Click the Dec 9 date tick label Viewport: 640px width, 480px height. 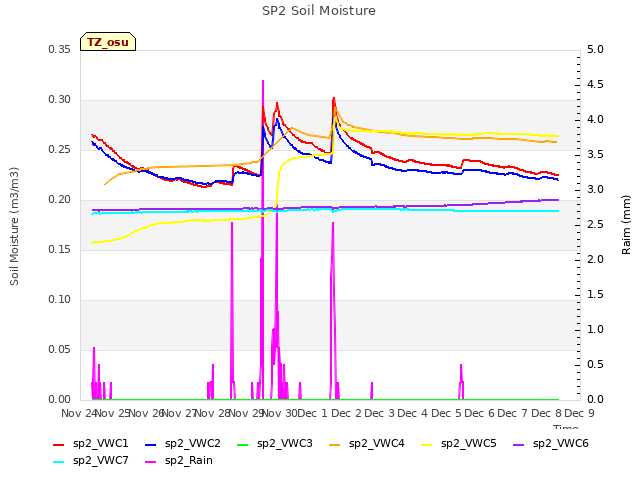[580, 413]
